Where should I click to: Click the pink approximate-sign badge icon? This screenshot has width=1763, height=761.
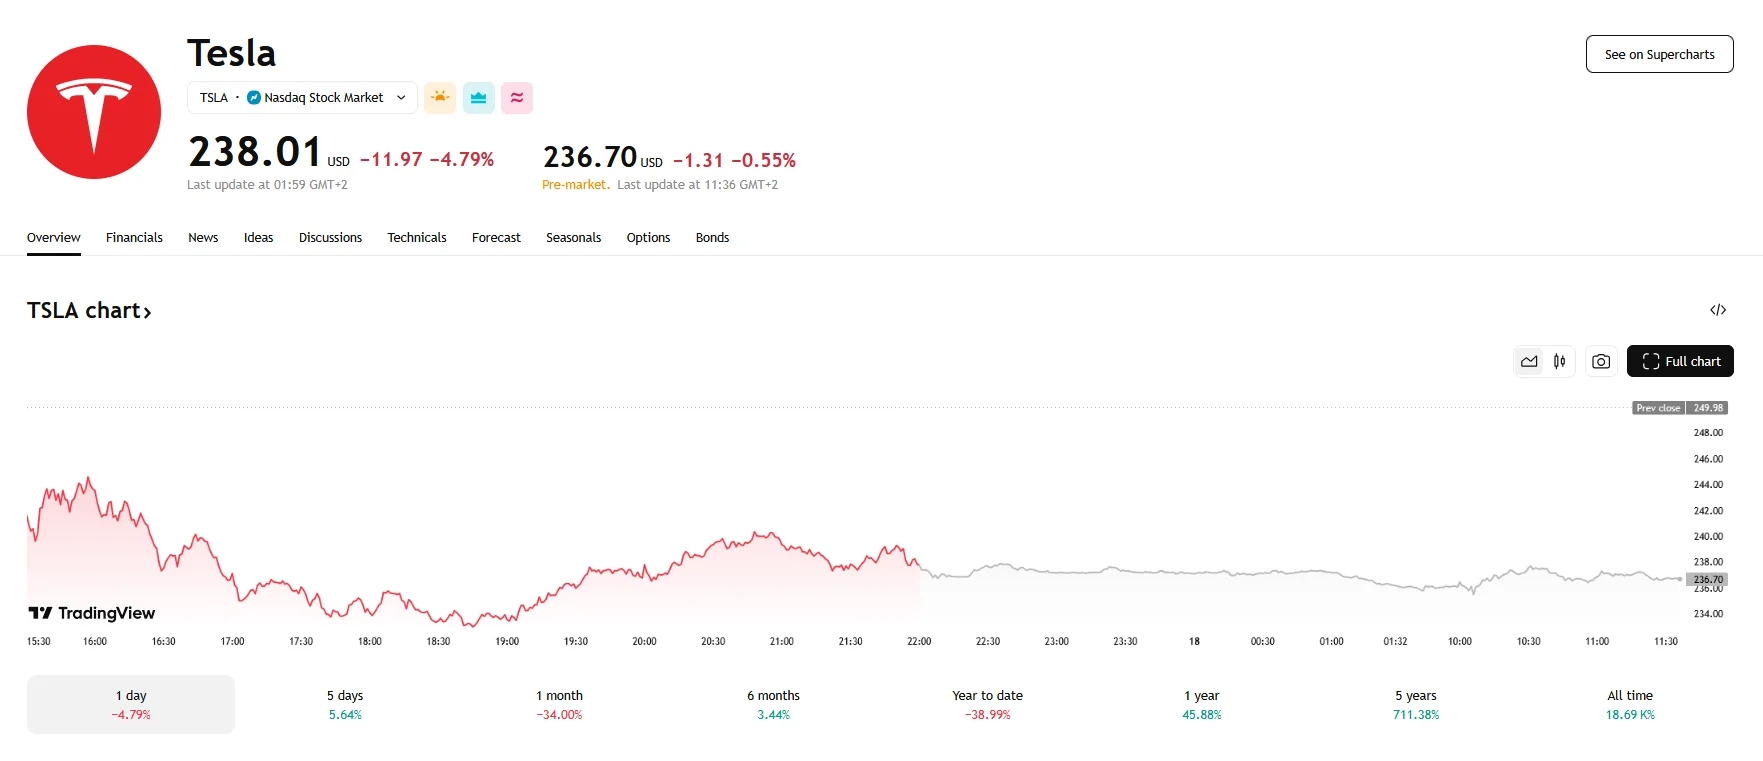[x=517, y=98]
